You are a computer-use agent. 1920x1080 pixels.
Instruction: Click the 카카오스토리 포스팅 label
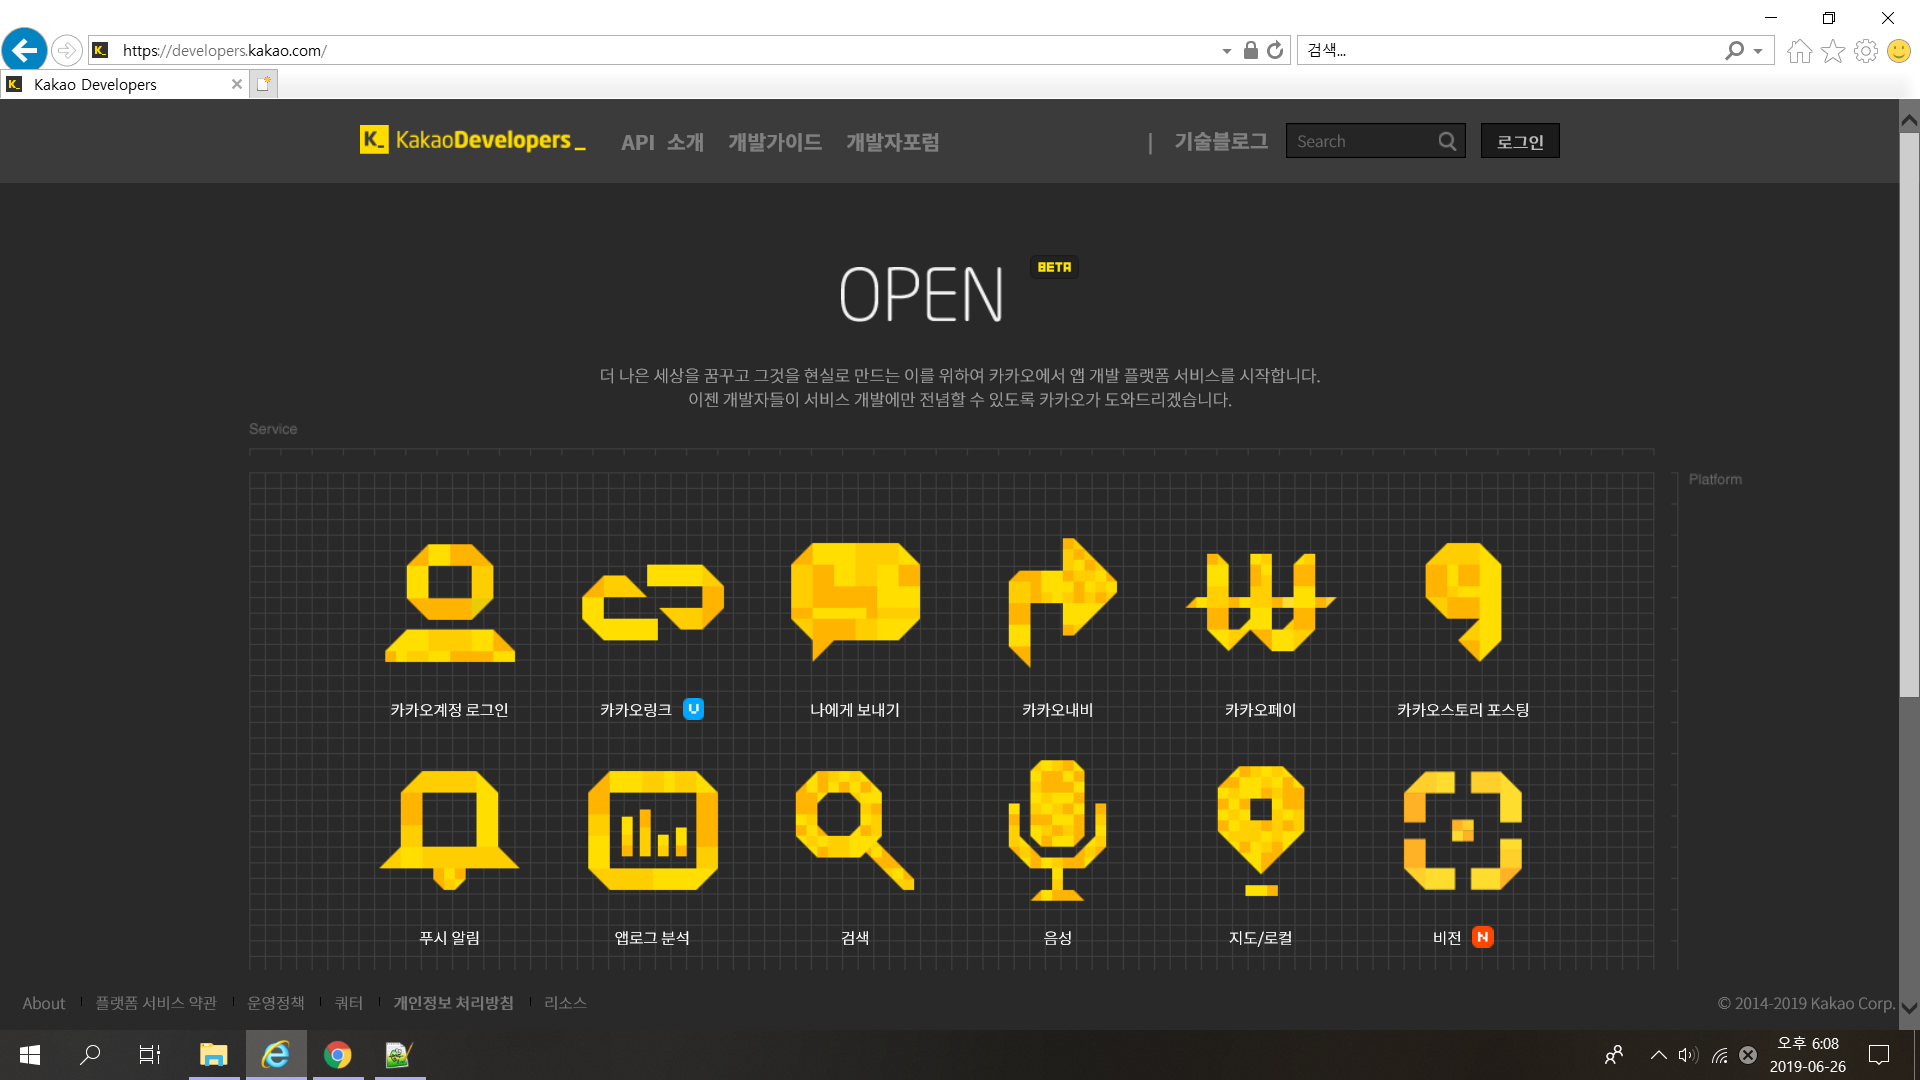click(x=1463, y=710)
